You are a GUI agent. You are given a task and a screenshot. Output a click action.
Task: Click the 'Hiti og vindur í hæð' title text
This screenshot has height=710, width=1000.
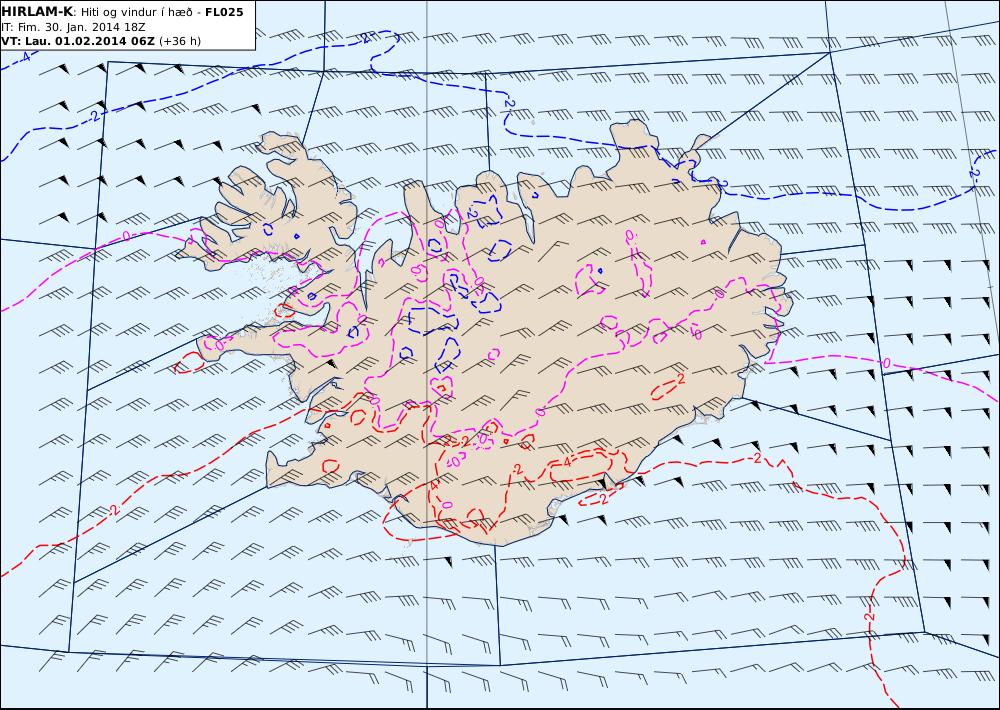tap(137, 12)
